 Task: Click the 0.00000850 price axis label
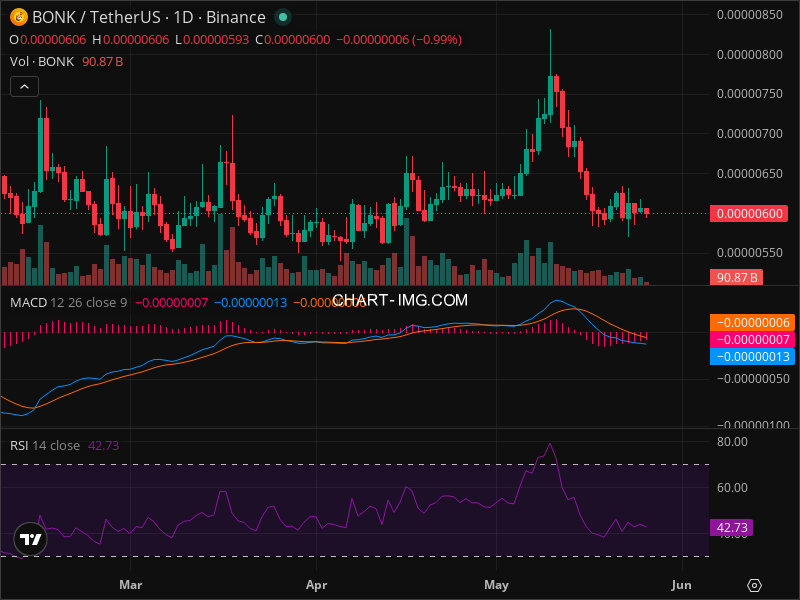click(x=749, y=15)
